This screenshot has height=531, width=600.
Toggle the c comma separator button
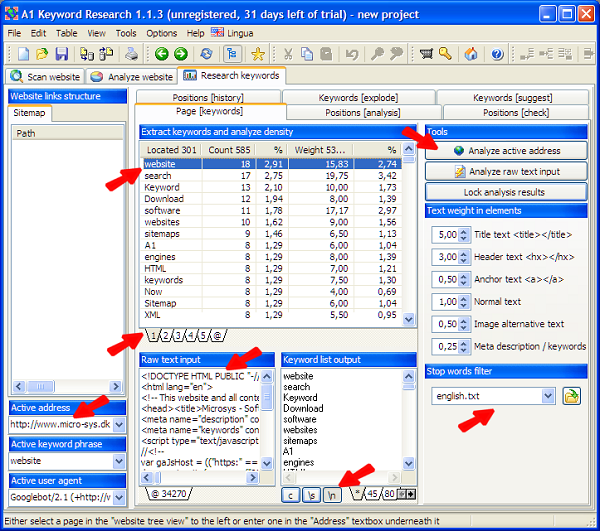coord(291,492)
